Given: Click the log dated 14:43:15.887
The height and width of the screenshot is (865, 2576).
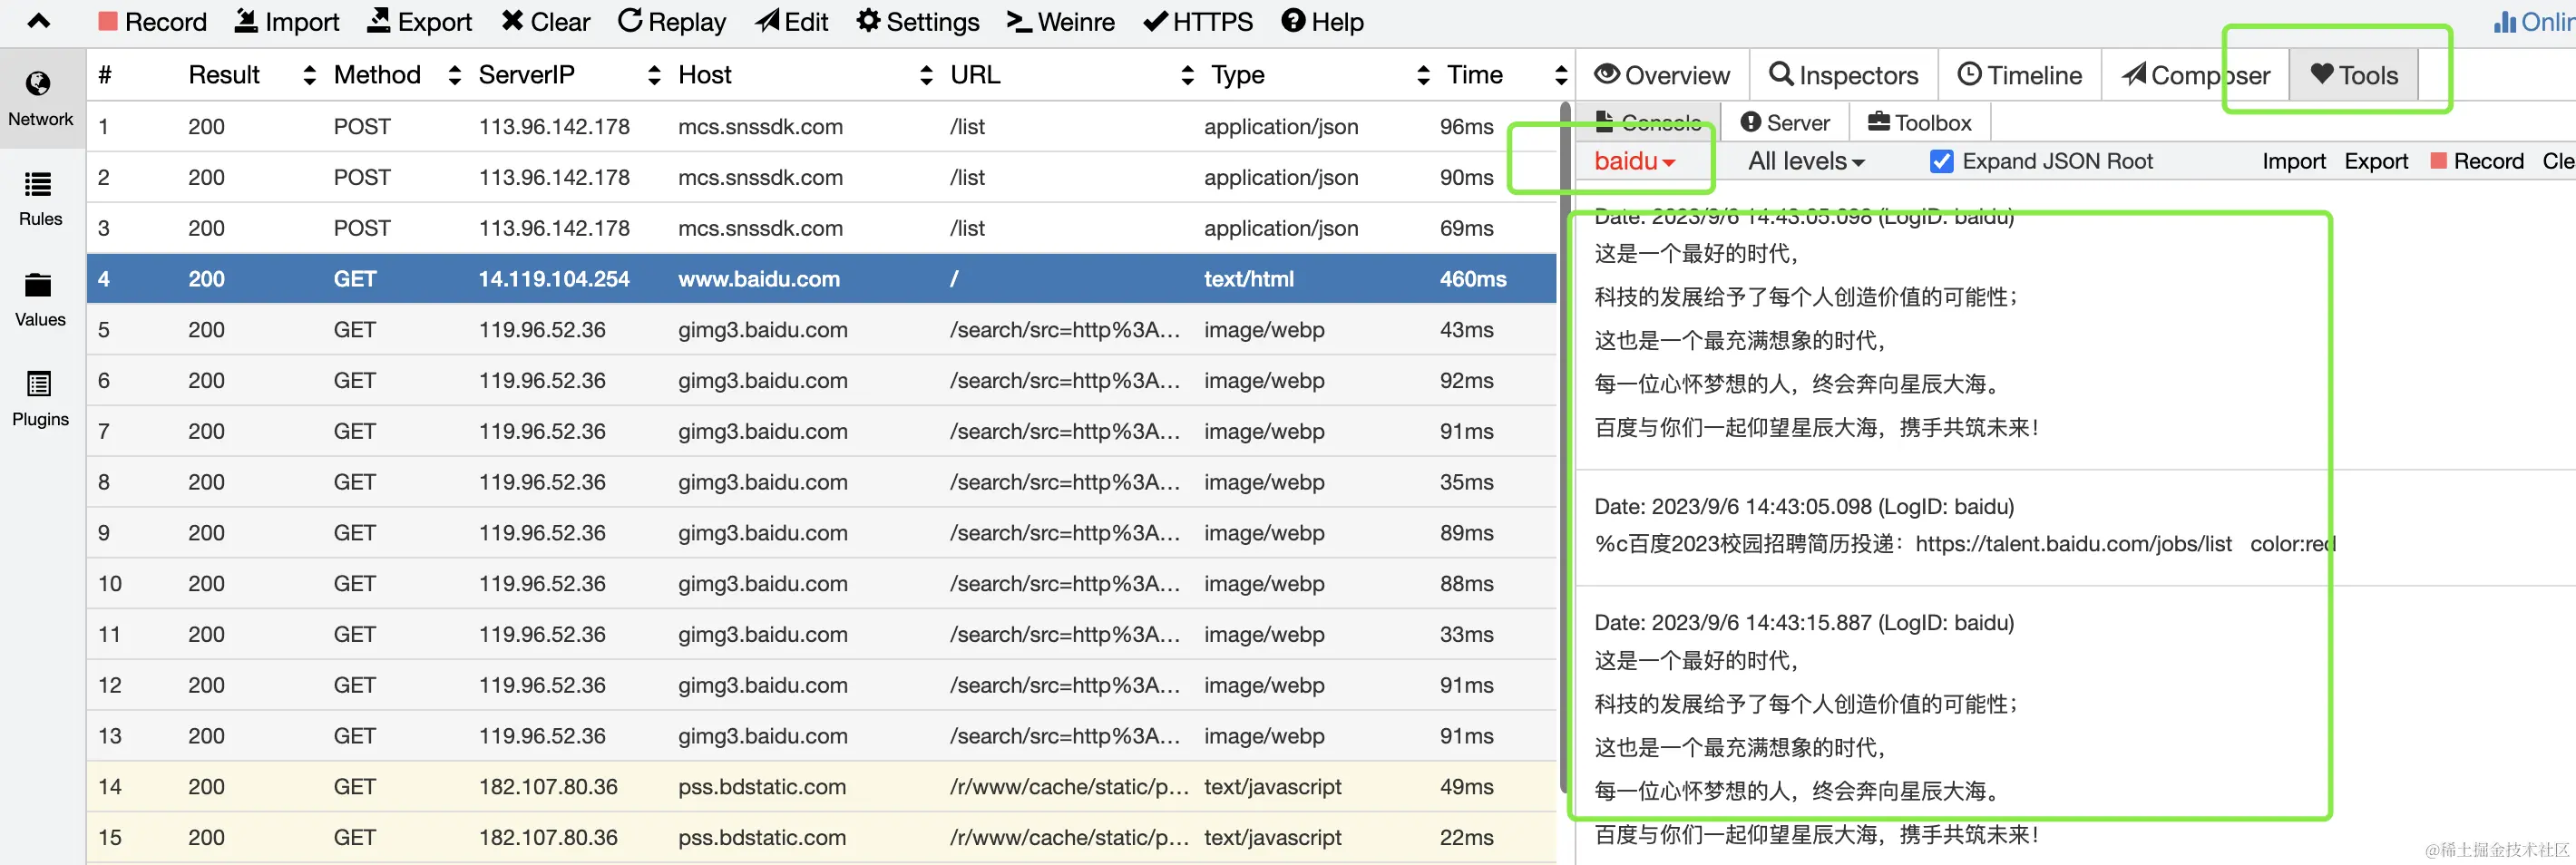Looking at the screenshot, I should click(x=1804, y=622).
